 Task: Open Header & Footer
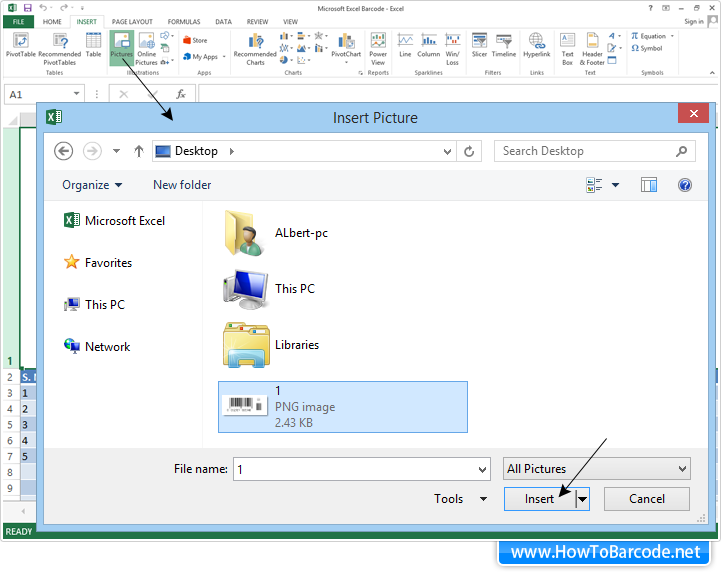(x=592, y=49)
